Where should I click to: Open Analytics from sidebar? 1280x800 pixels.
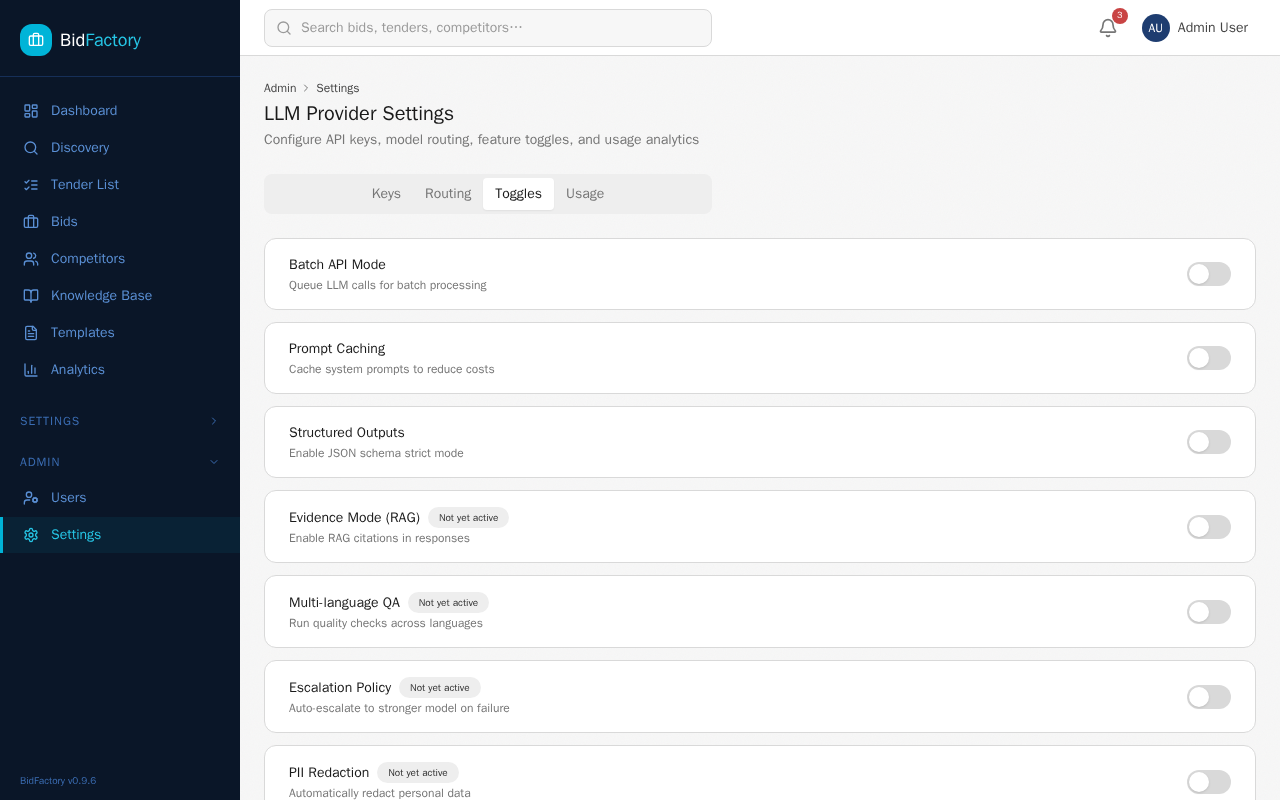tap(120, 370)
